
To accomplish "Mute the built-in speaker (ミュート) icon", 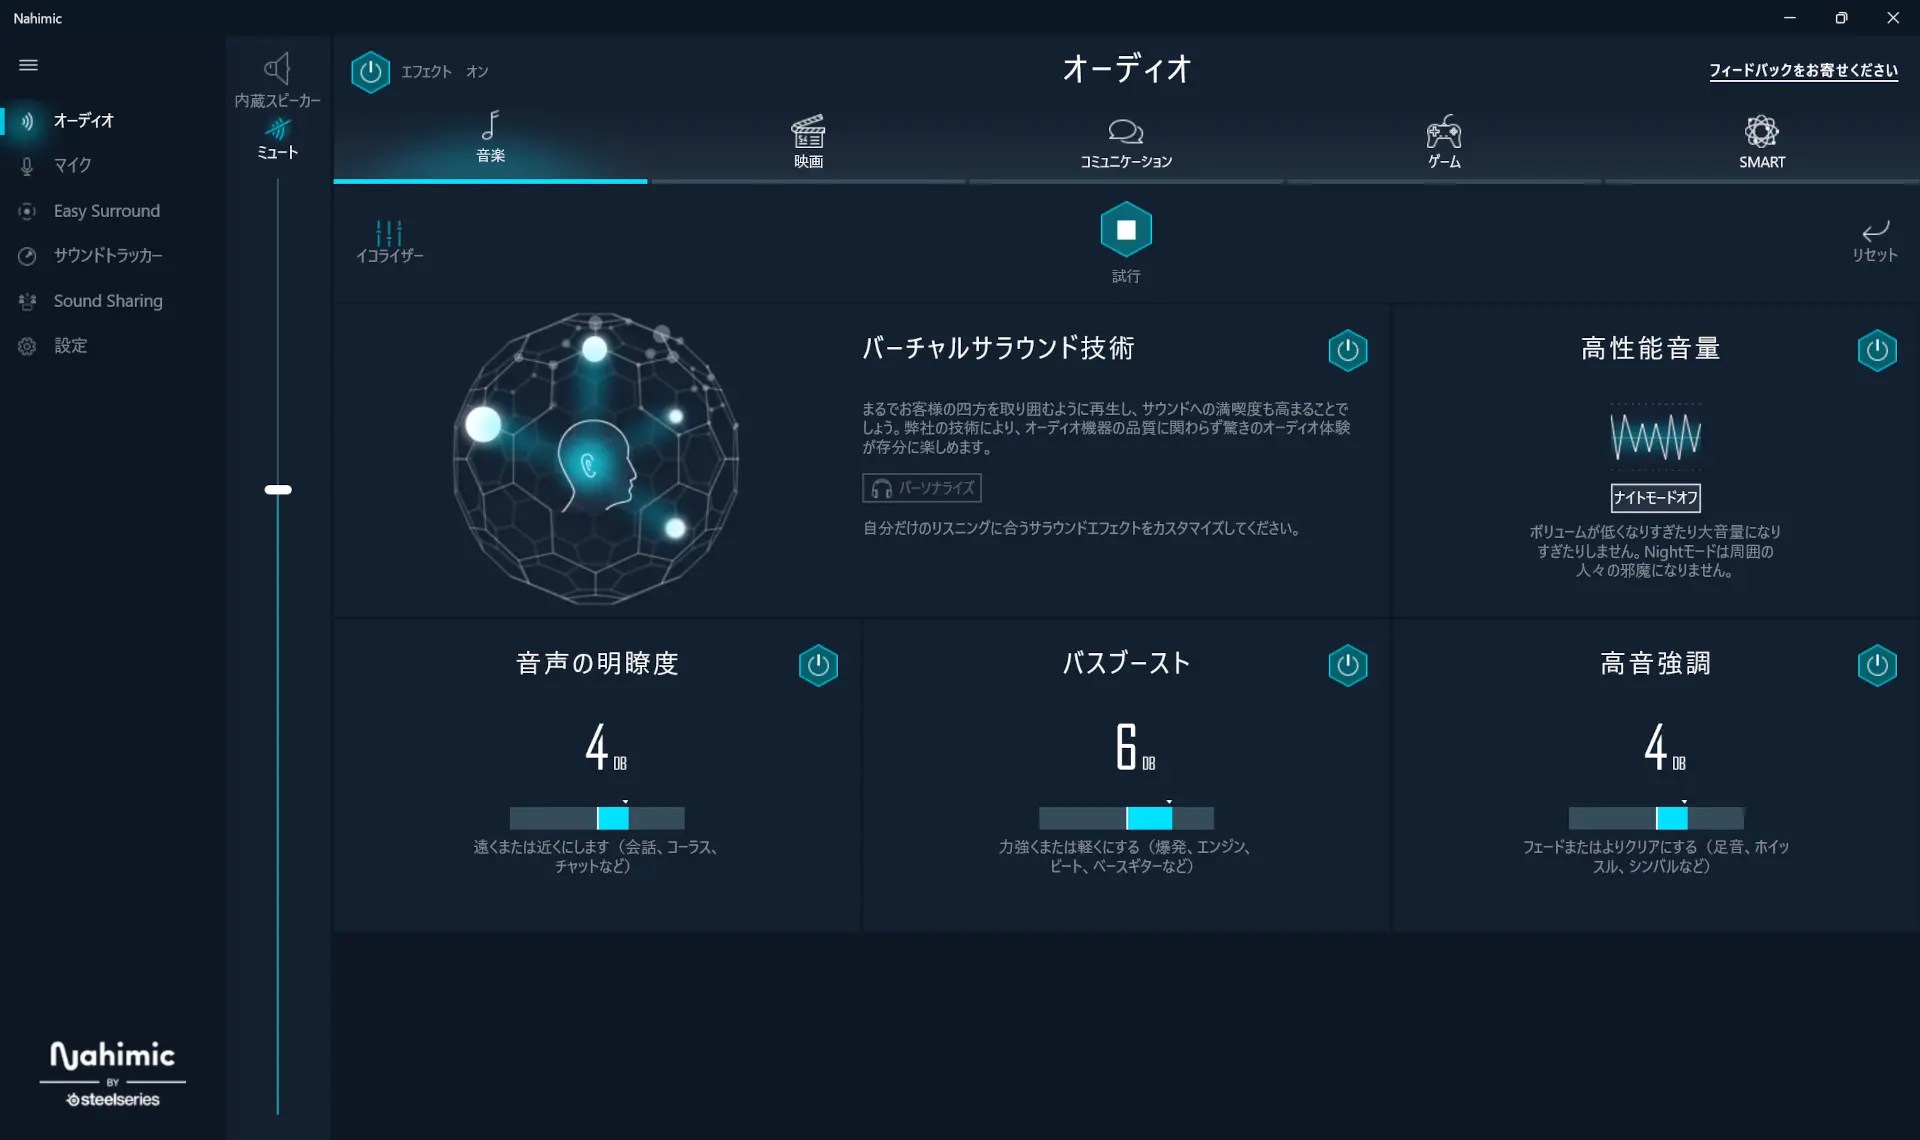I will click(x=277, y=130).
